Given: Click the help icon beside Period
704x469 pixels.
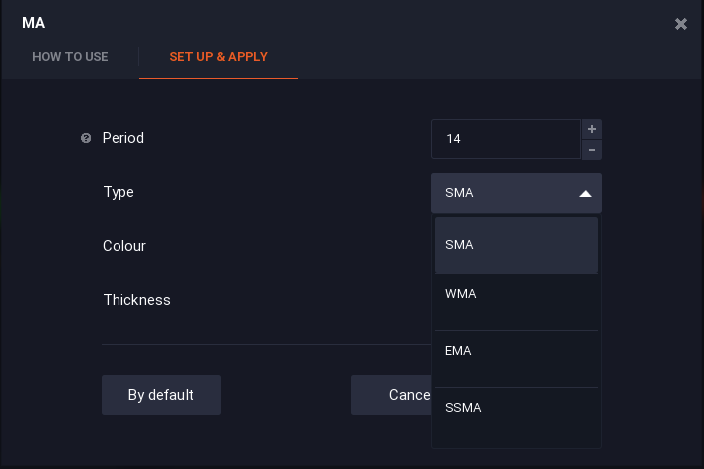Looking at the screenshot, I should click(x=86, y=138).
